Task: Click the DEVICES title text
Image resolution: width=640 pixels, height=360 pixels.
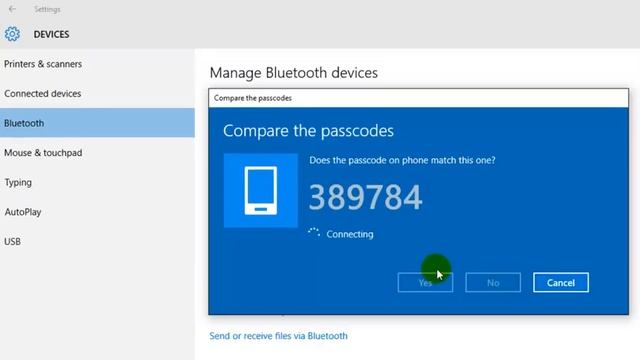Action: (x=51, y=34)
